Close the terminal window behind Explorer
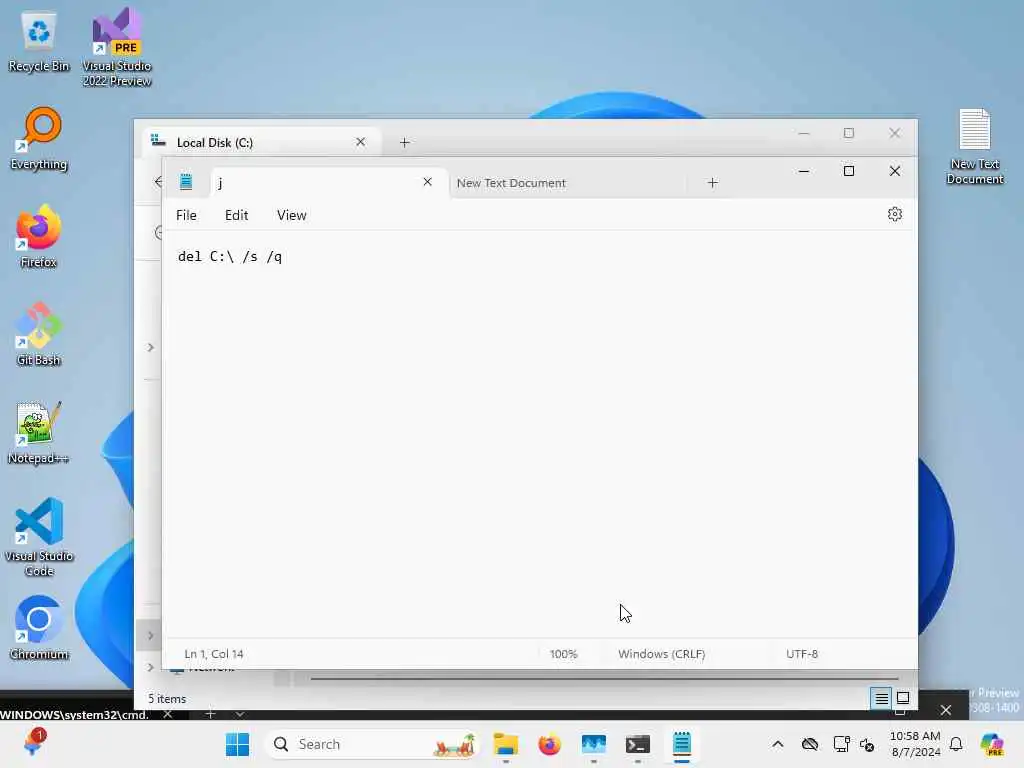Image resolution: width=1024 pixels, height=768 pixels. (946, 710)
